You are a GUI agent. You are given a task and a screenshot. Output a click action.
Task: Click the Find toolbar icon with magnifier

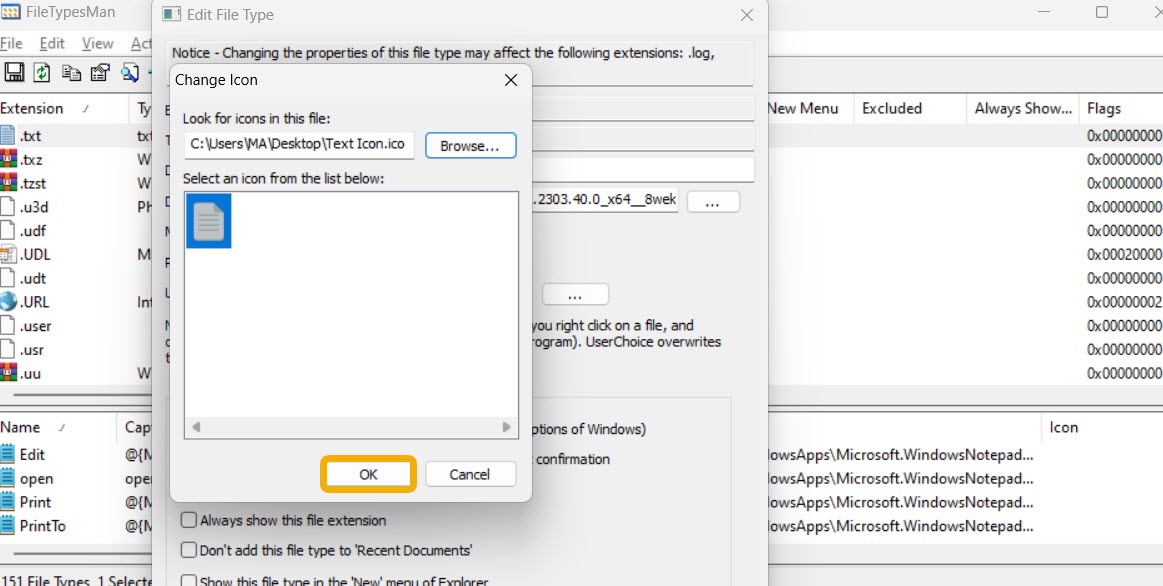(129, 72)
